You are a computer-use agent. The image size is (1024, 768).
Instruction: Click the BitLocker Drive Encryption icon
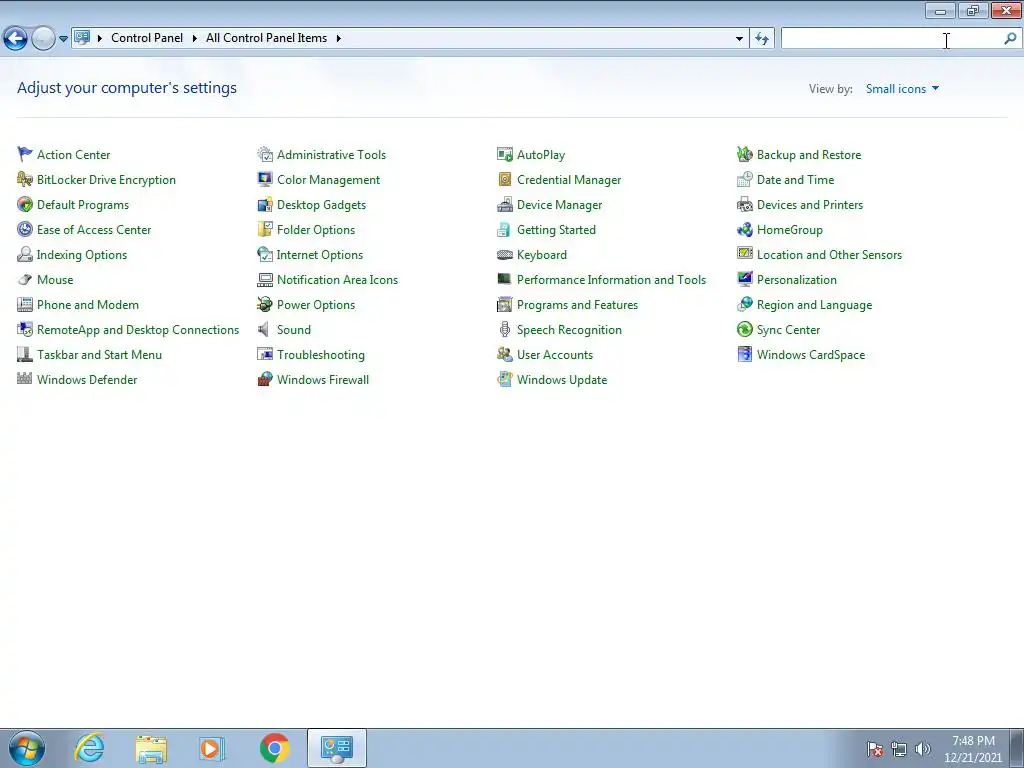pyautogui.click(x=25, y=179)
